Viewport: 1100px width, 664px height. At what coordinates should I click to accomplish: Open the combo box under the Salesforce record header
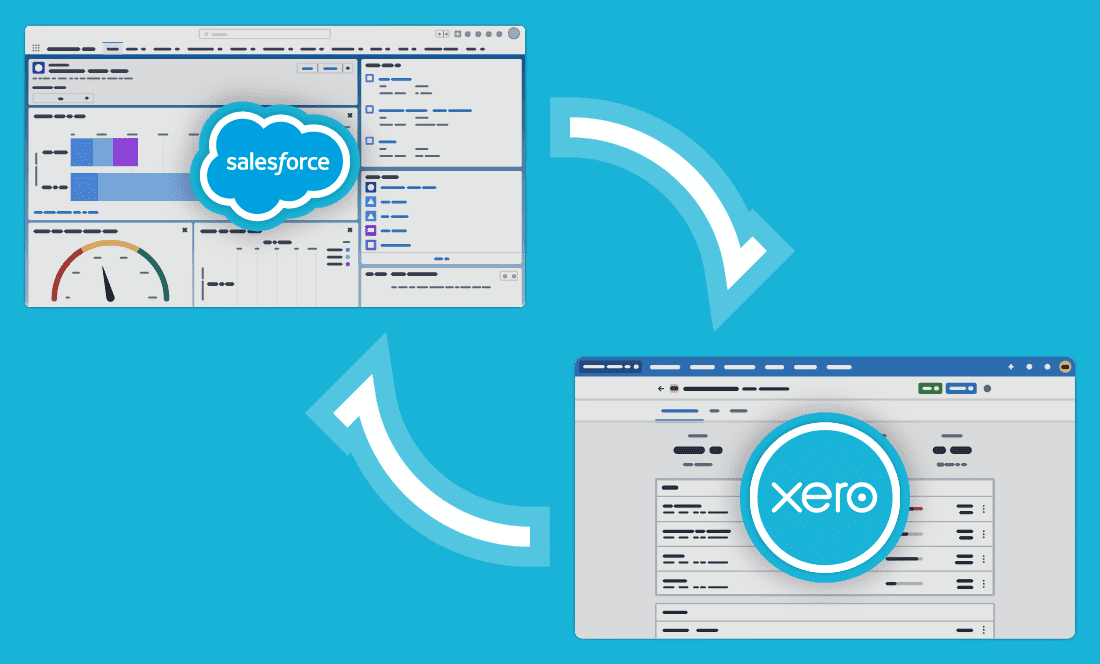(x=63, y=98)
